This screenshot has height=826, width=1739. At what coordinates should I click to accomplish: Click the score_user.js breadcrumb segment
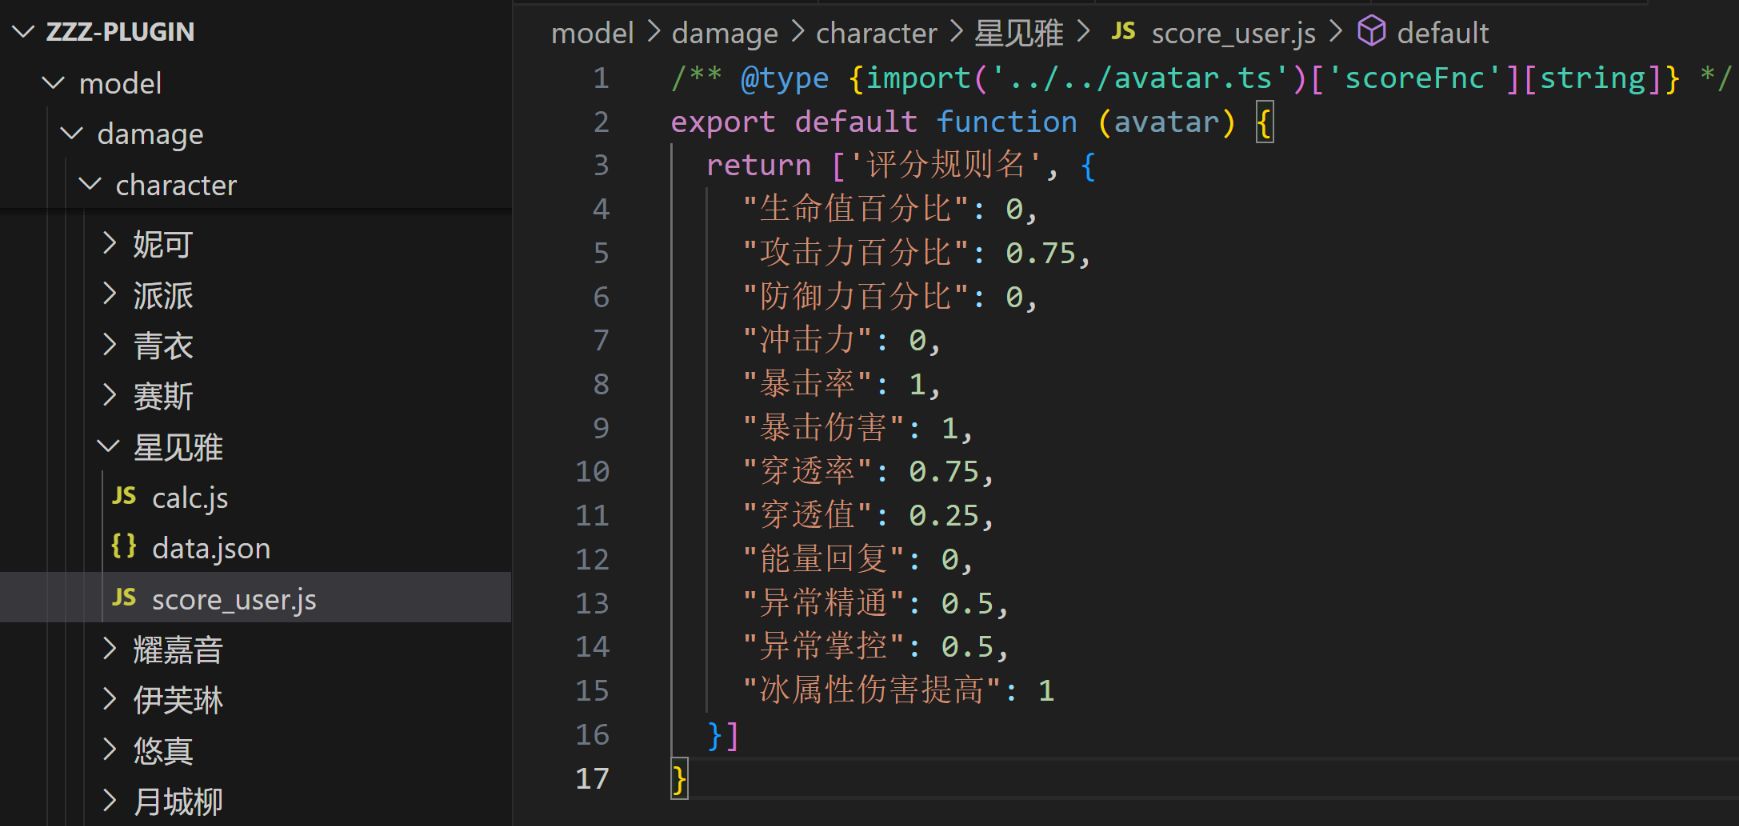click(x=1234, y=33)
